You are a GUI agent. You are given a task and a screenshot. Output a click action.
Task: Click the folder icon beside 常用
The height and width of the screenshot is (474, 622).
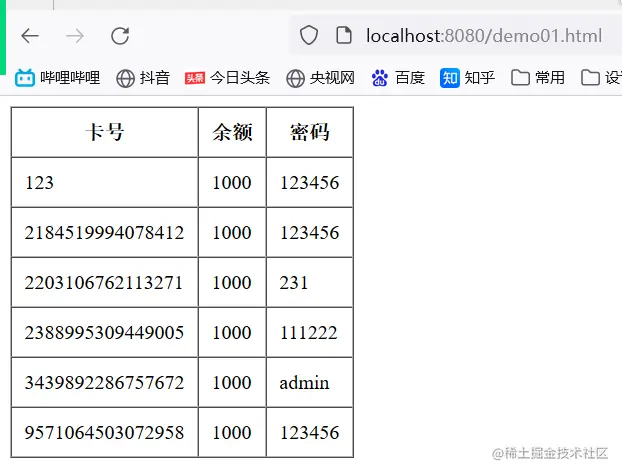tap(520, 78)
